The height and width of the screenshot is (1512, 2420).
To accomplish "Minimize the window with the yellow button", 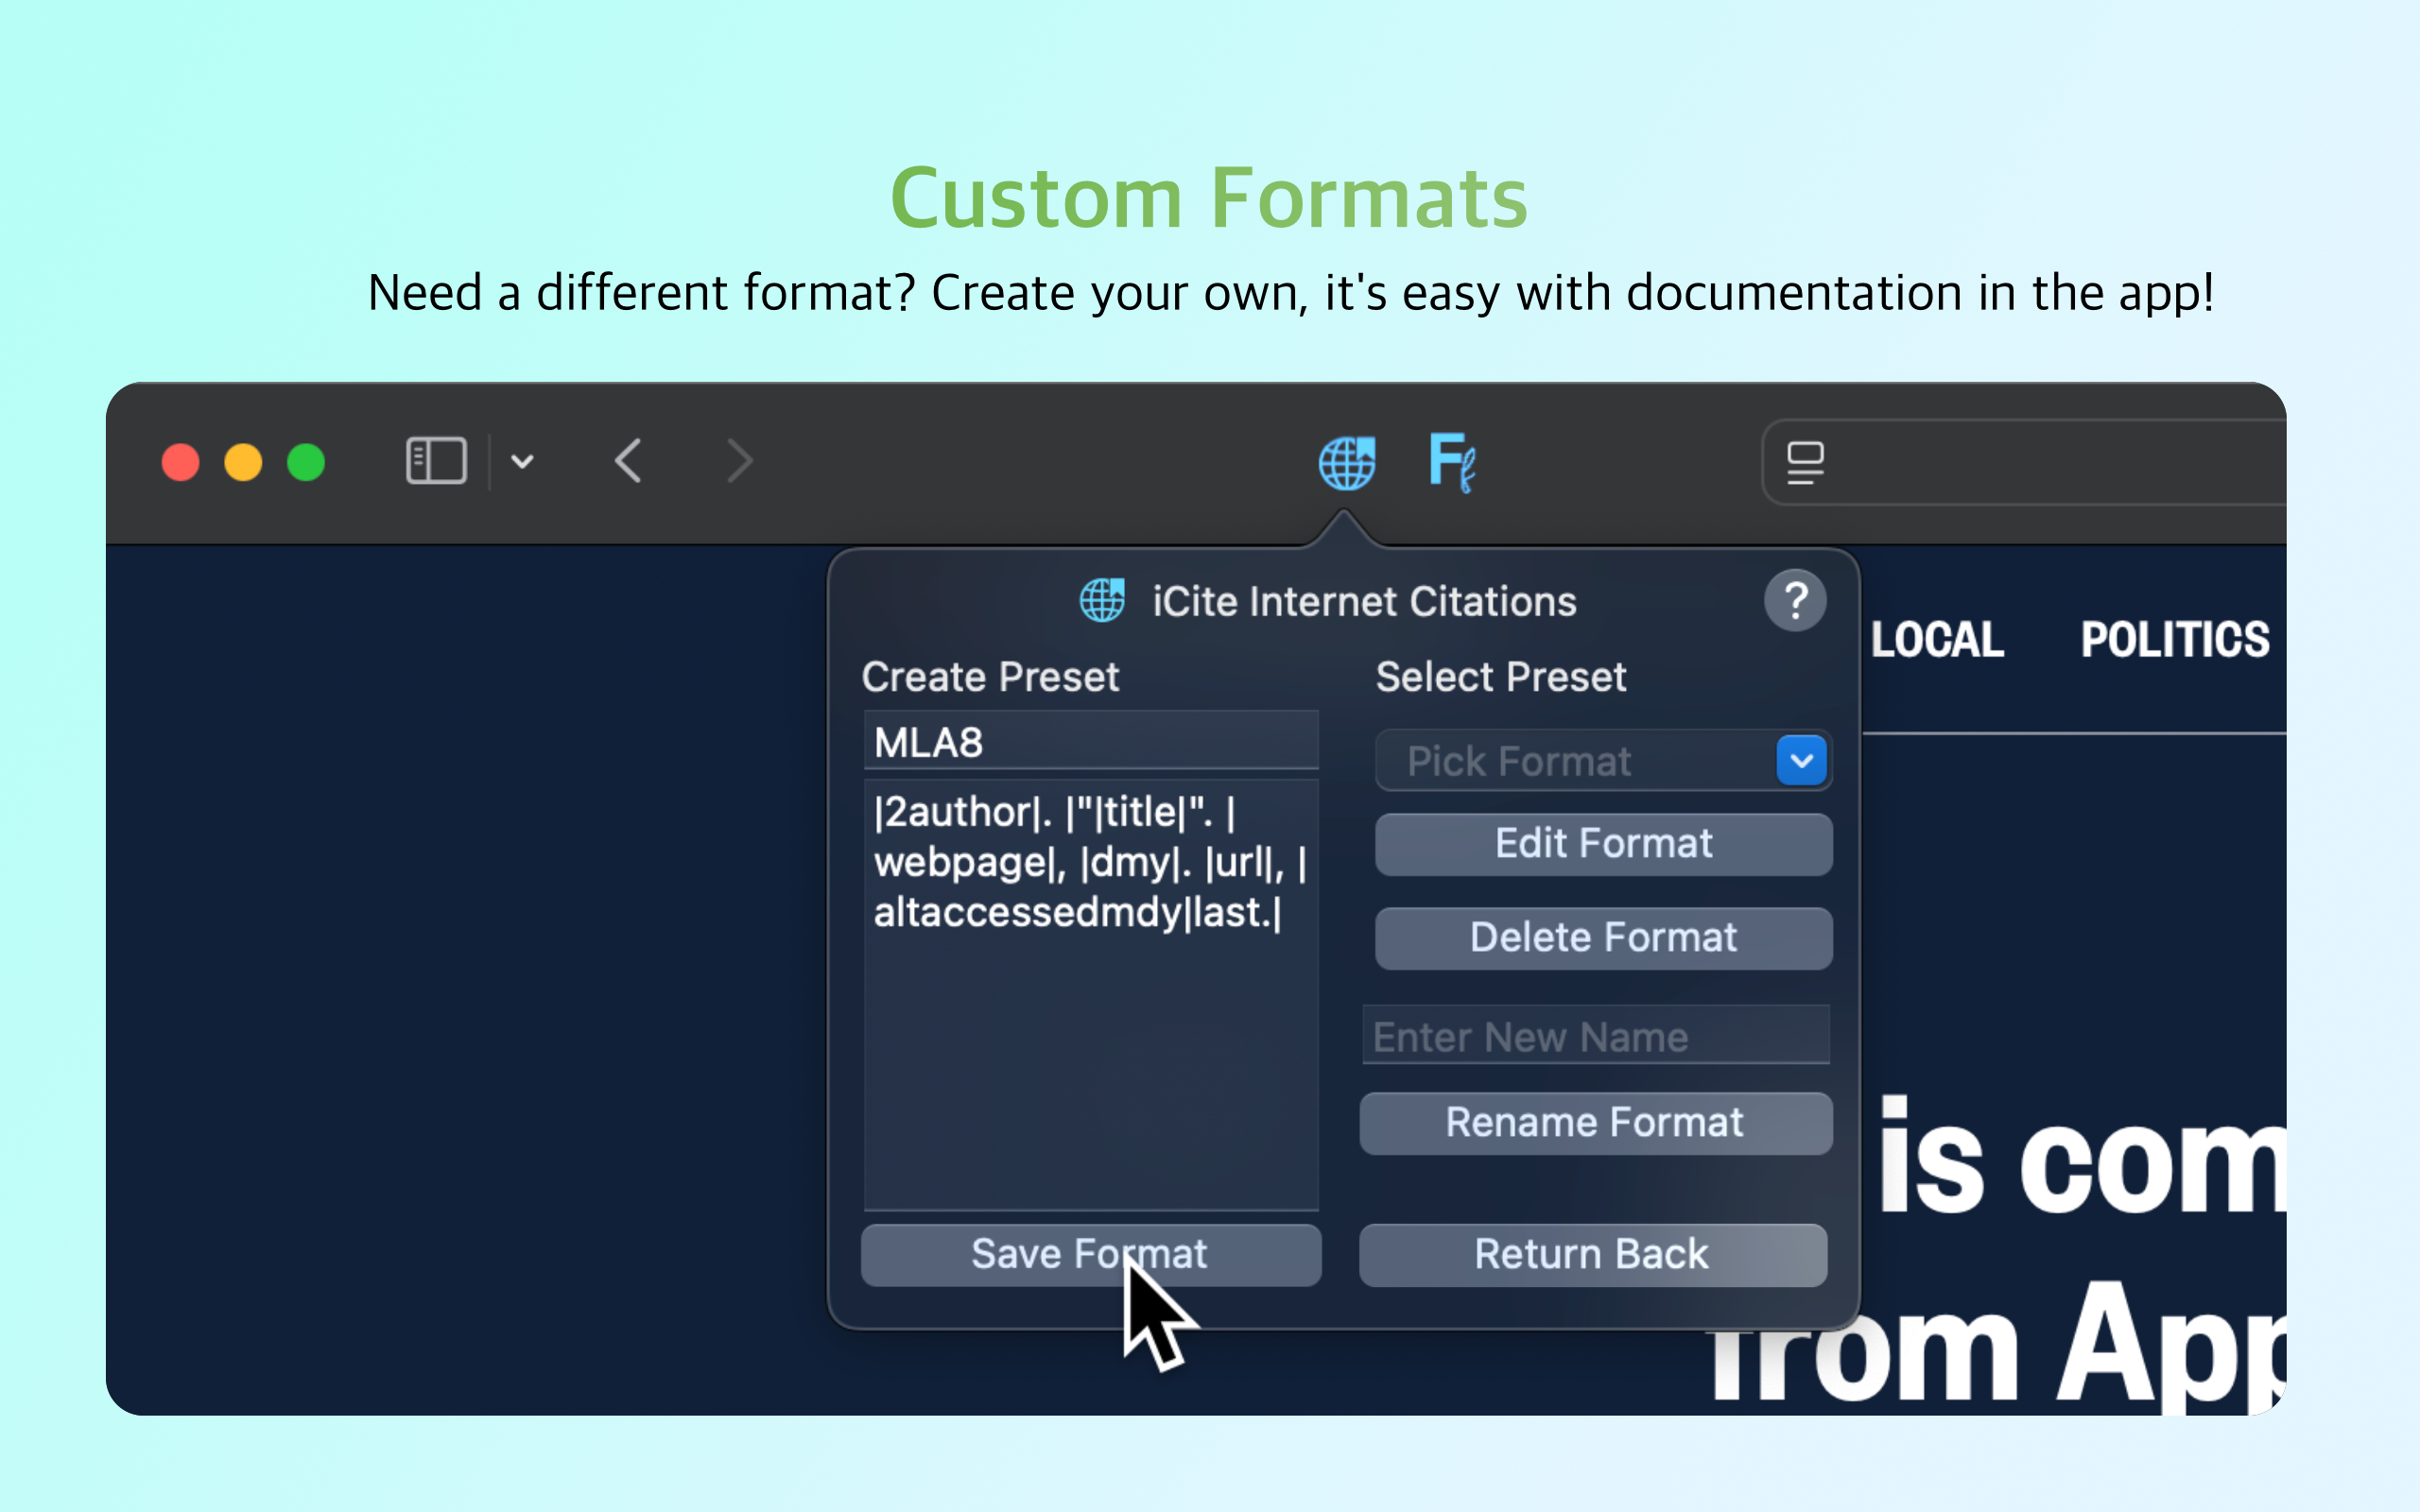I will pyautogui.click(x=243, y=463).
